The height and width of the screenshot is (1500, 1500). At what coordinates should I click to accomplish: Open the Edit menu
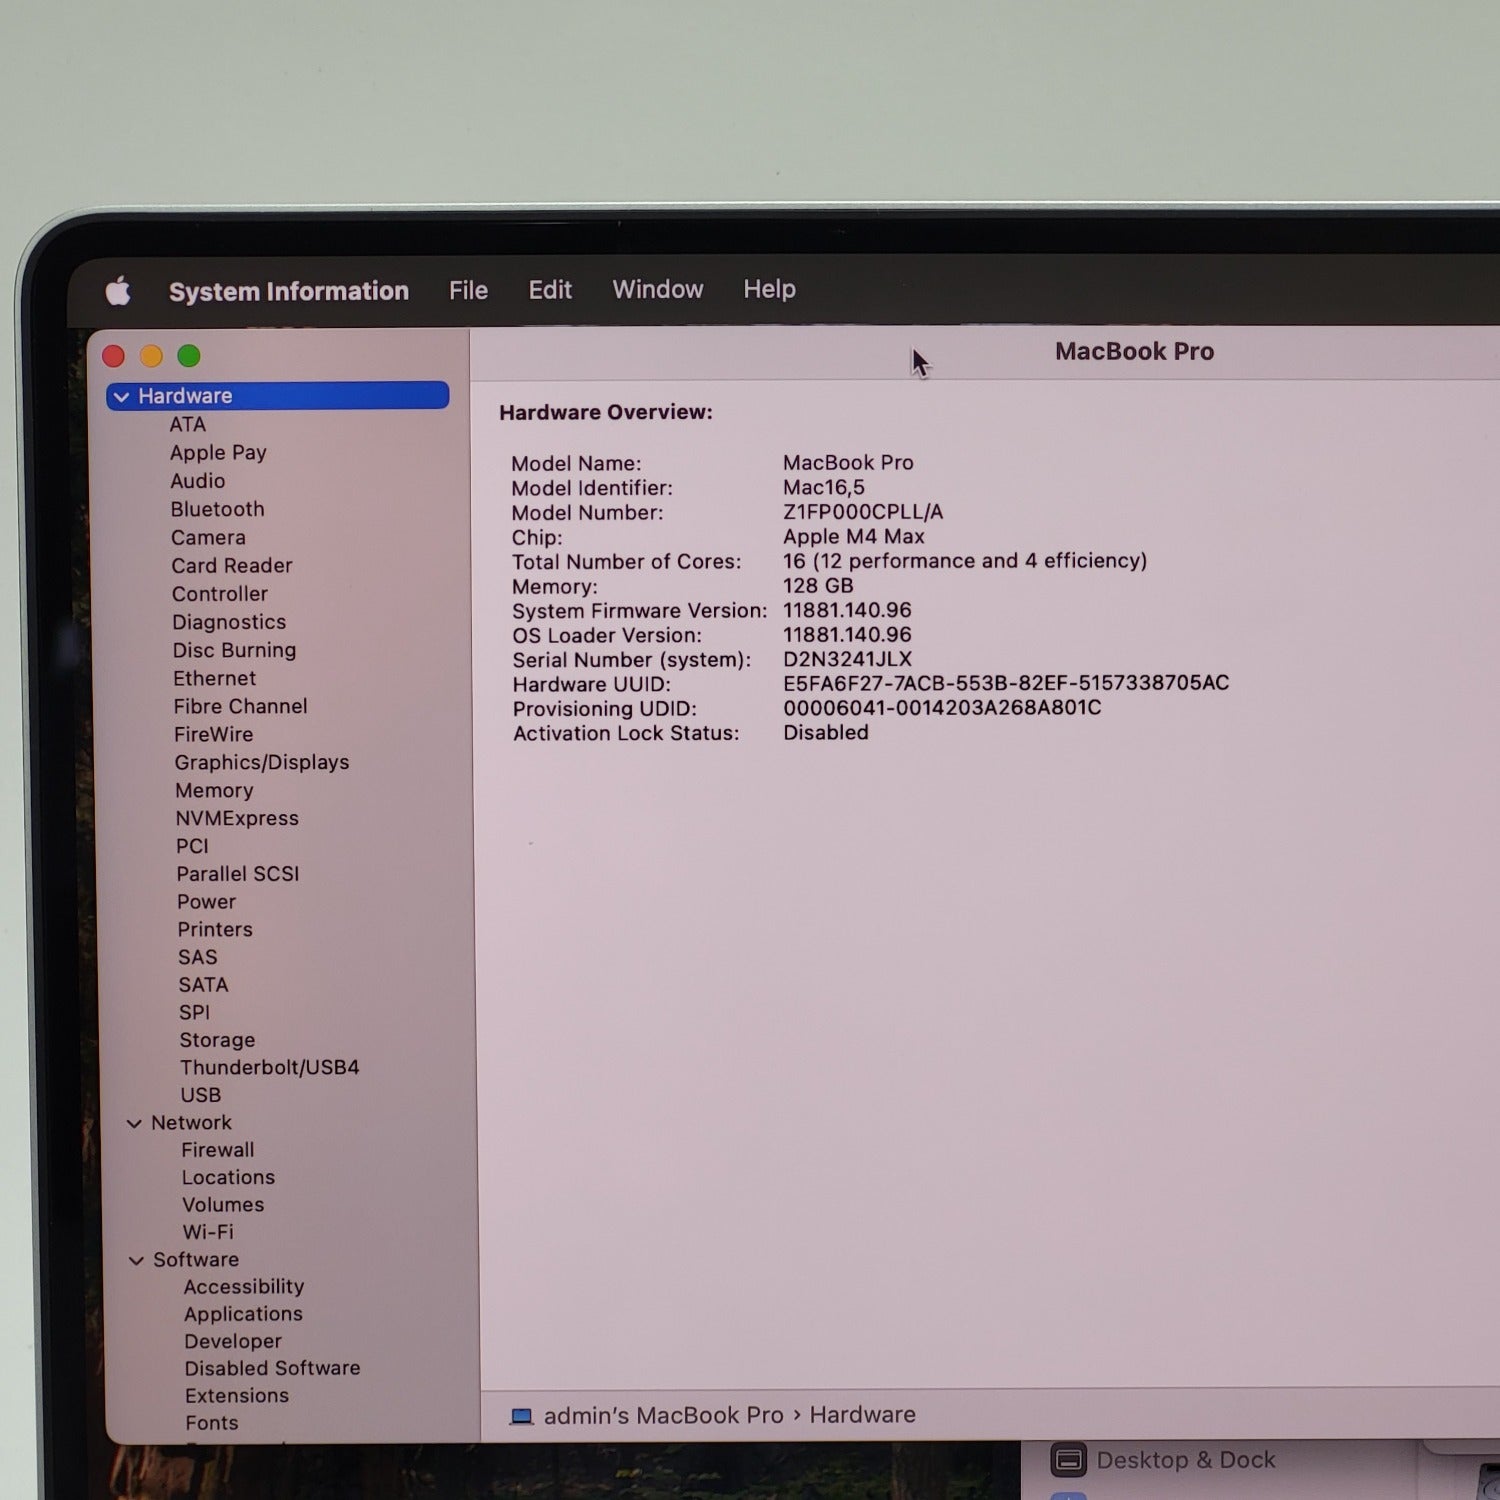pyautogui.click(x=550, y=290)
